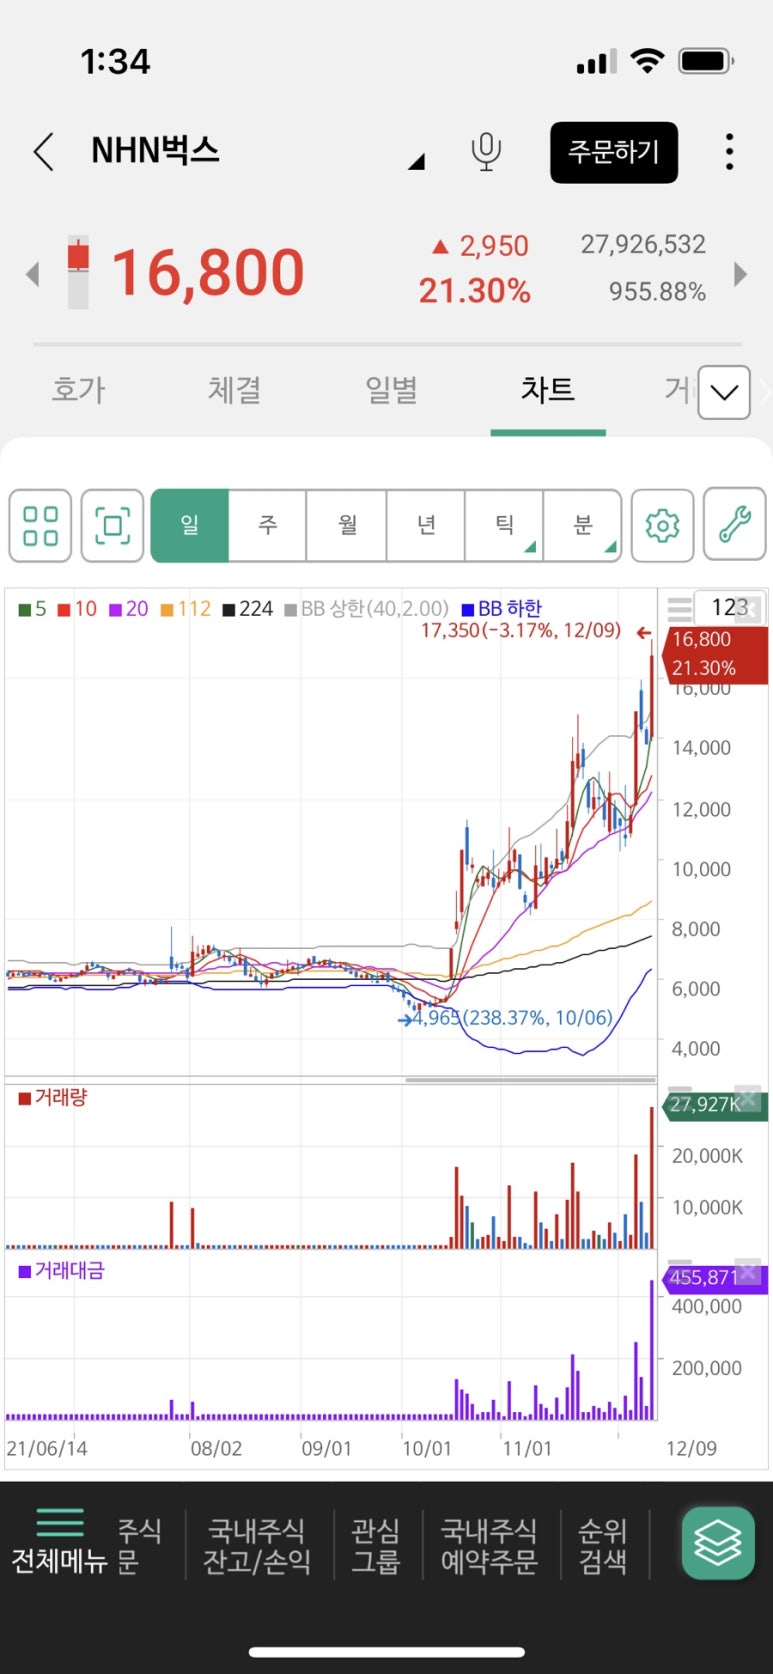Tap the 12/09 date axis label
Viewport: 773px width, 1674px height.
691,1449
